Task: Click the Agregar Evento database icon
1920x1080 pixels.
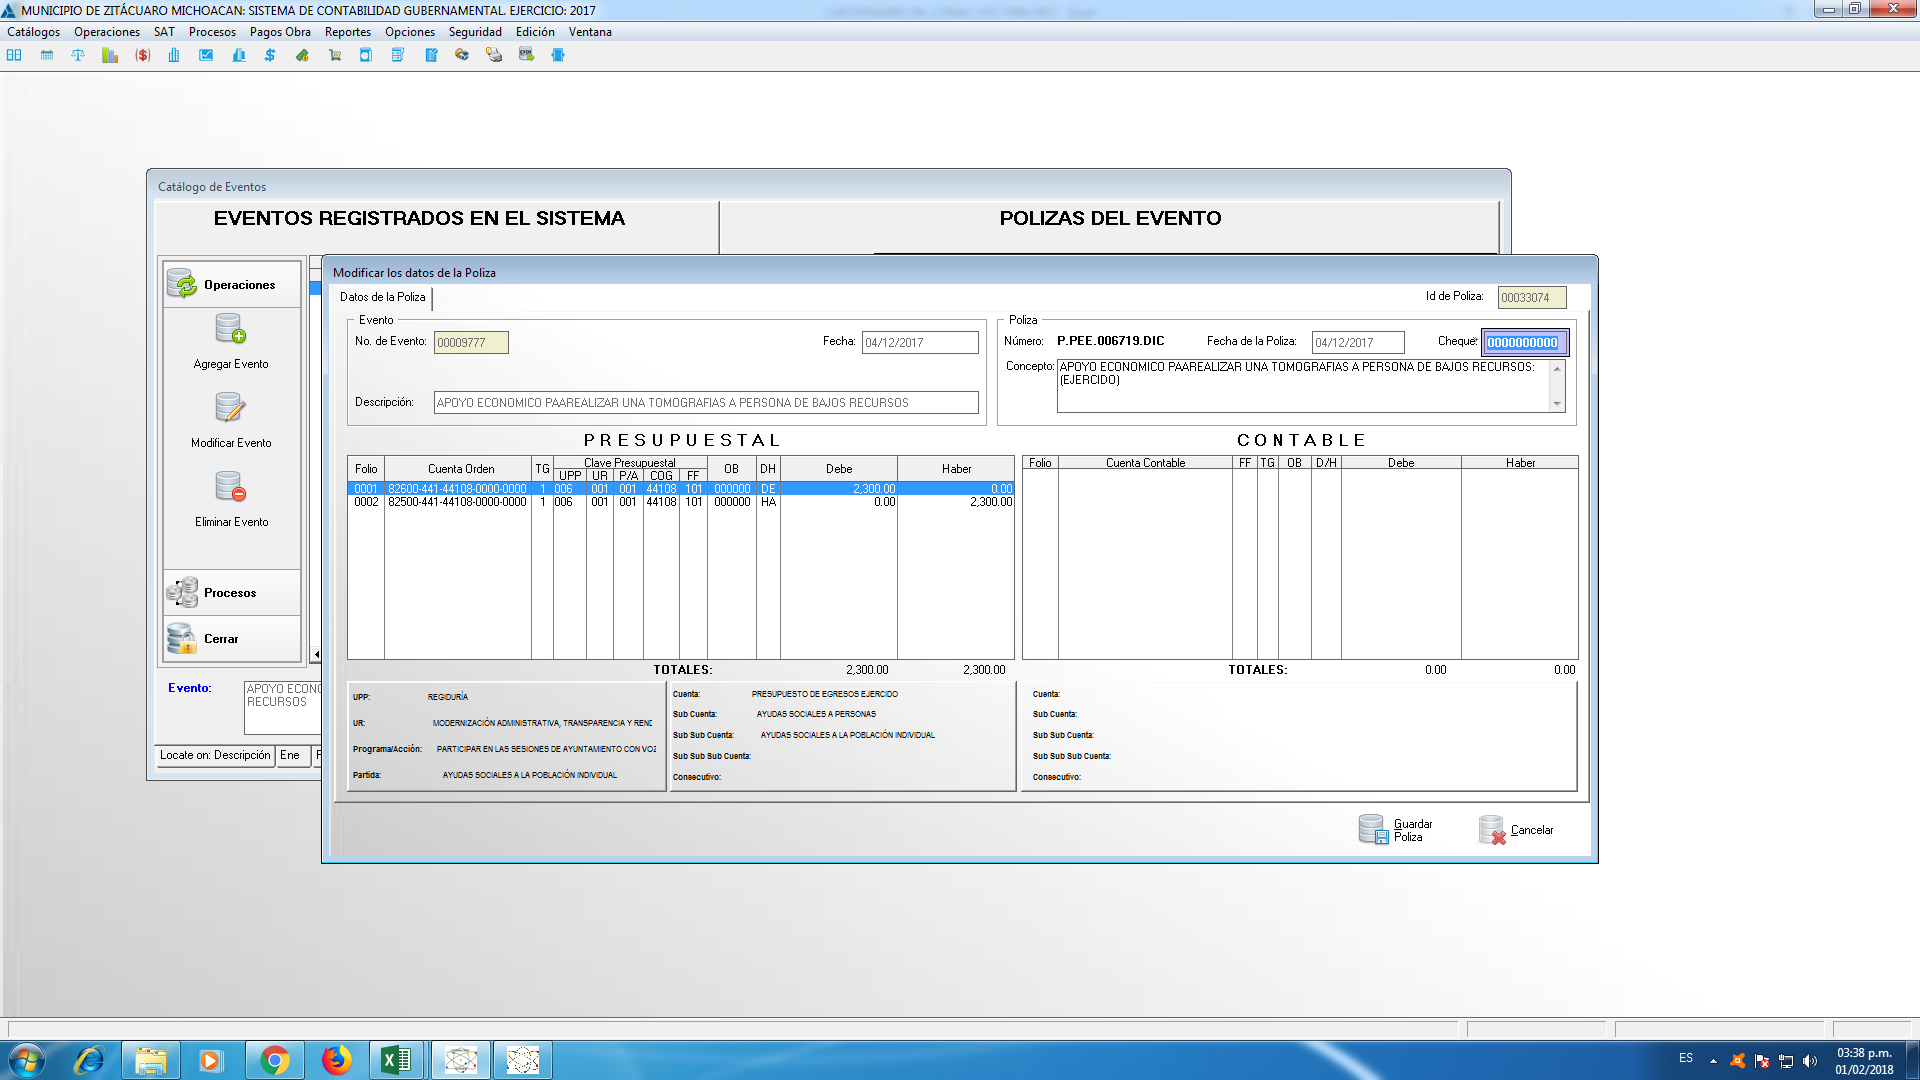Action: coord(231,329)
